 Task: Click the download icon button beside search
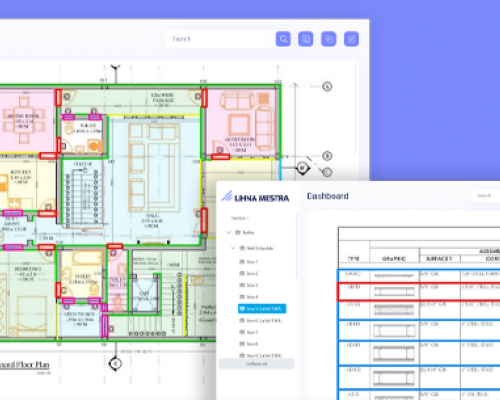(306, 39)
